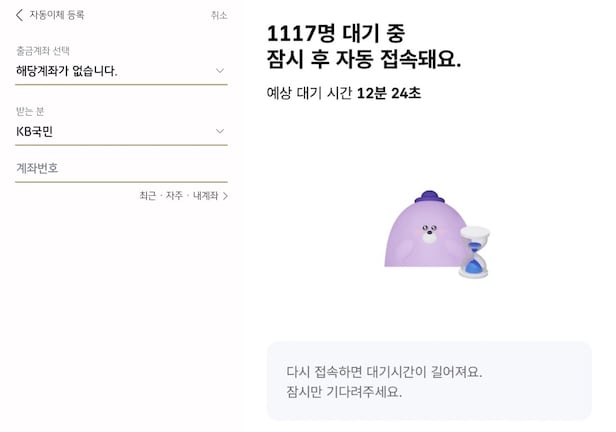The image size is (616, 432).
Task: Expand the chevron beside 해당계좌가 없습니다
Action: [220, 70]
